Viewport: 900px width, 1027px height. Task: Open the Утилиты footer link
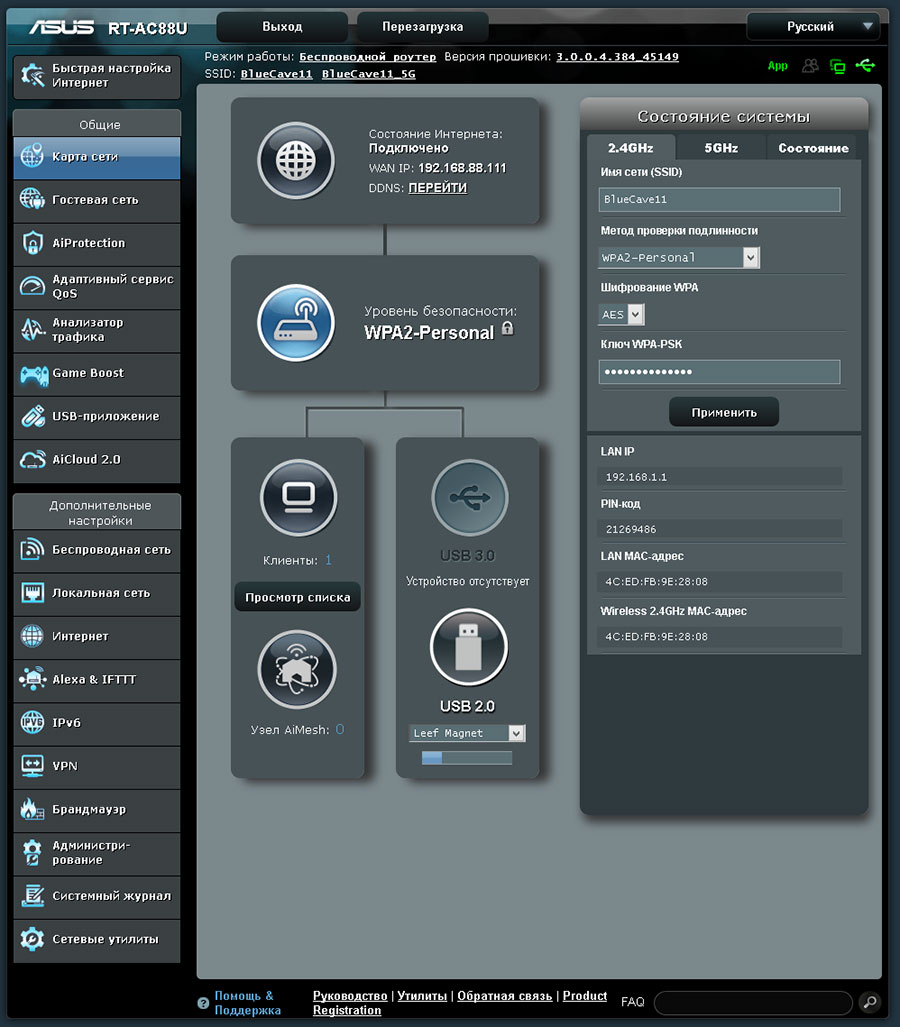(422, 996)
